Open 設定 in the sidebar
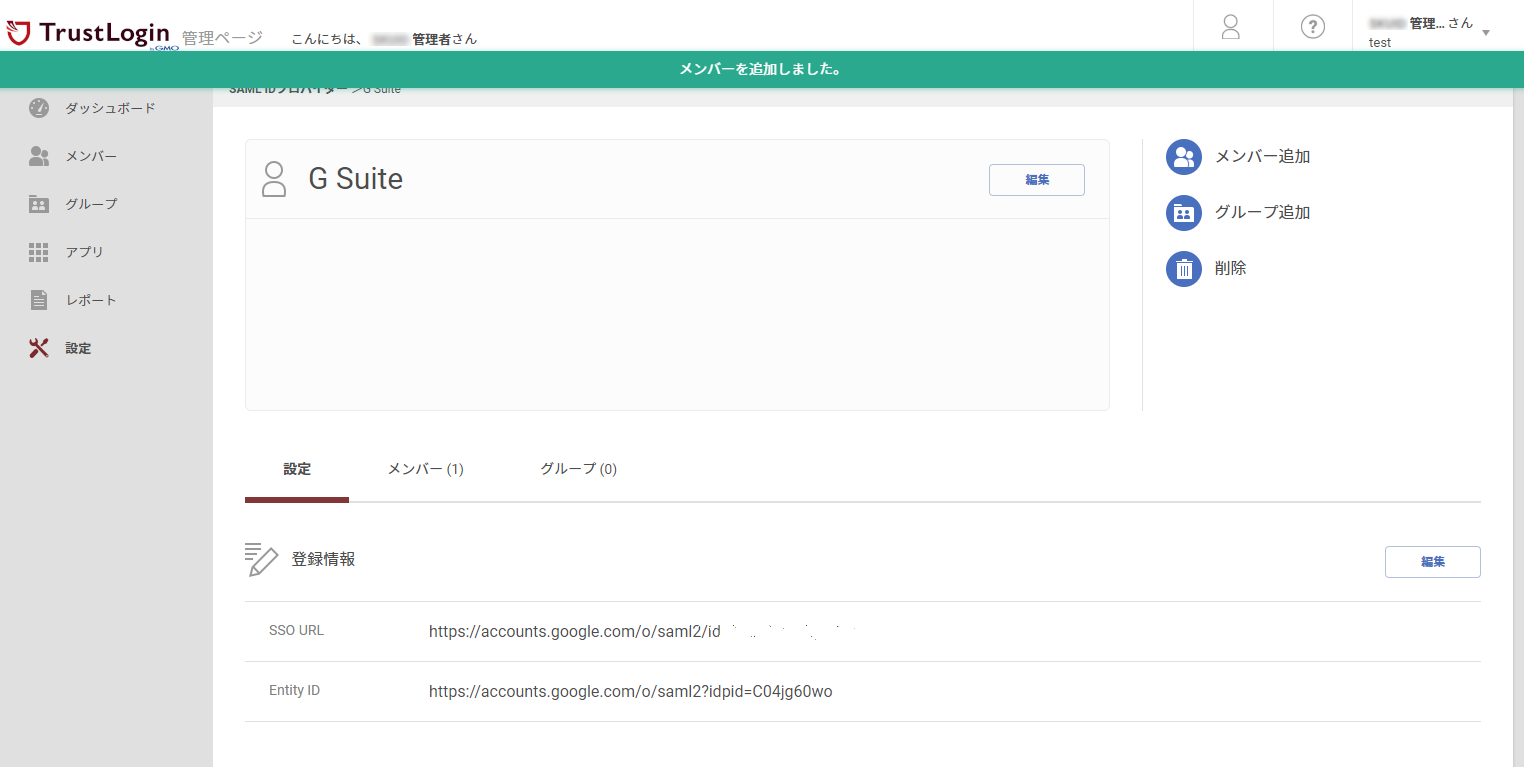This screenshot has width=1524, height=767. click(78, 348)
